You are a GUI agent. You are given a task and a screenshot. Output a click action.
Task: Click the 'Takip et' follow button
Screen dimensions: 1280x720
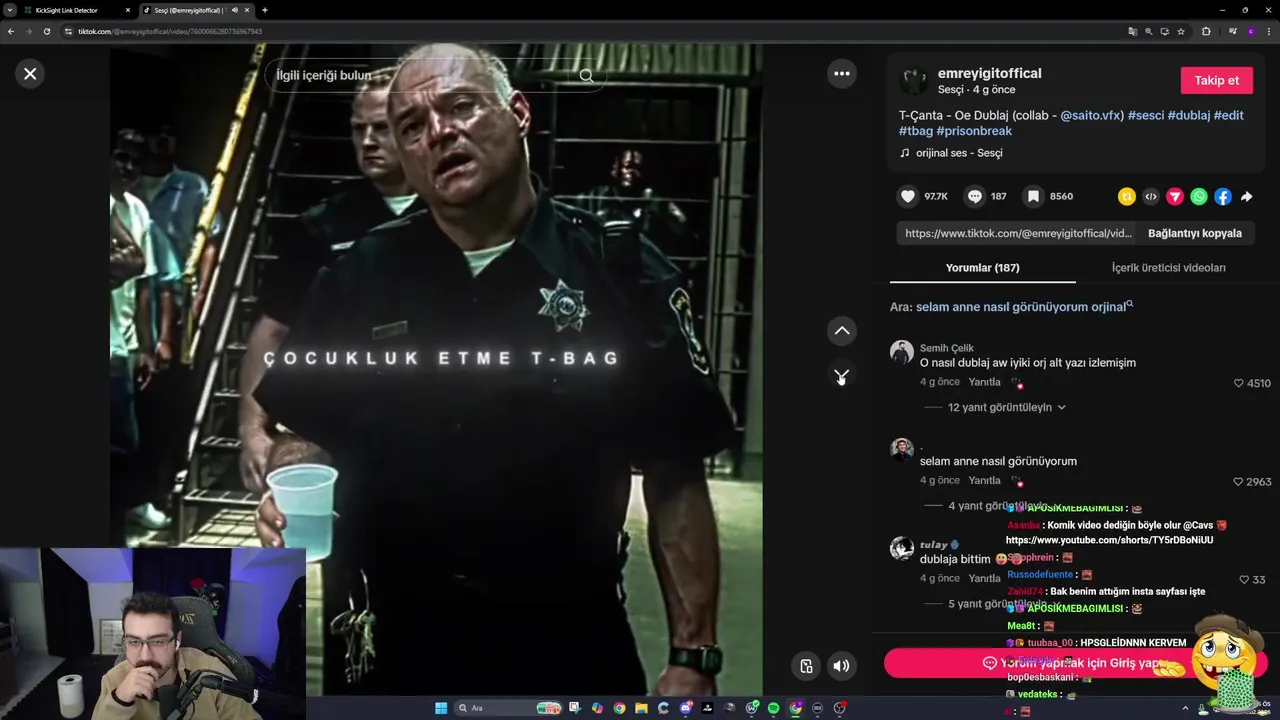tap(1216, 80)
